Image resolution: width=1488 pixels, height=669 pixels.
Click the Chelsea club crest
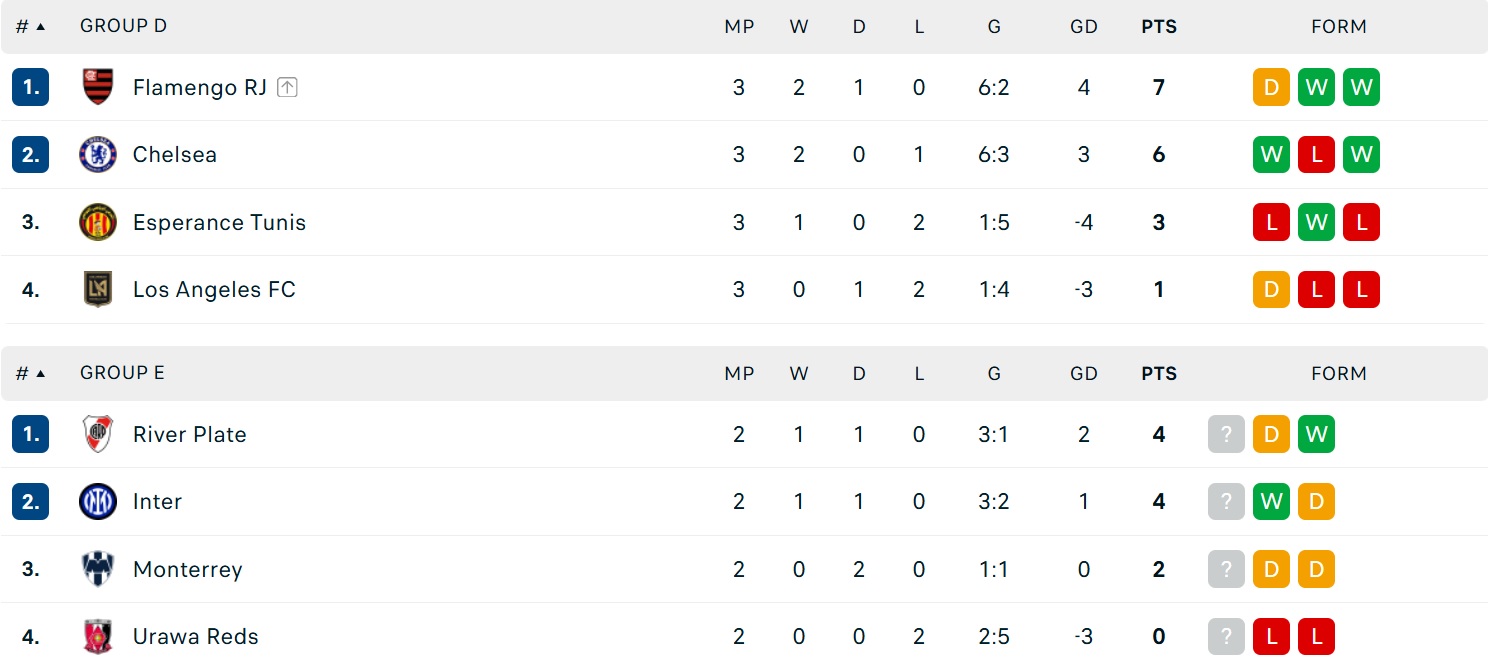(98, 154)
